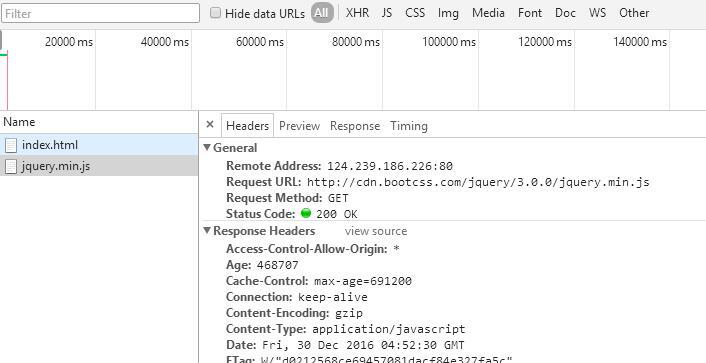
Task: Filter requests by XHR
Action: 358,13
